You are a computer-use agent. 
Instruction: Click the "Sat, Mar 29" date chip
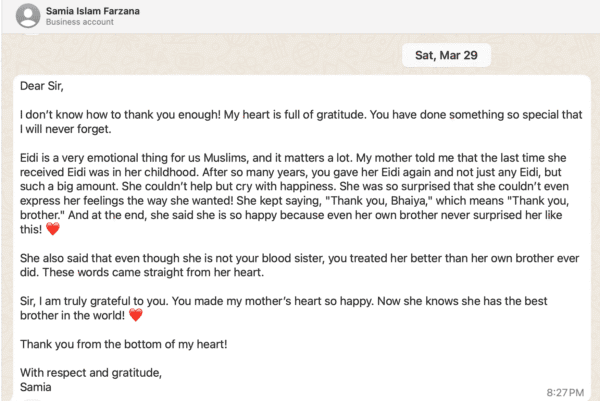pos(446,55)
